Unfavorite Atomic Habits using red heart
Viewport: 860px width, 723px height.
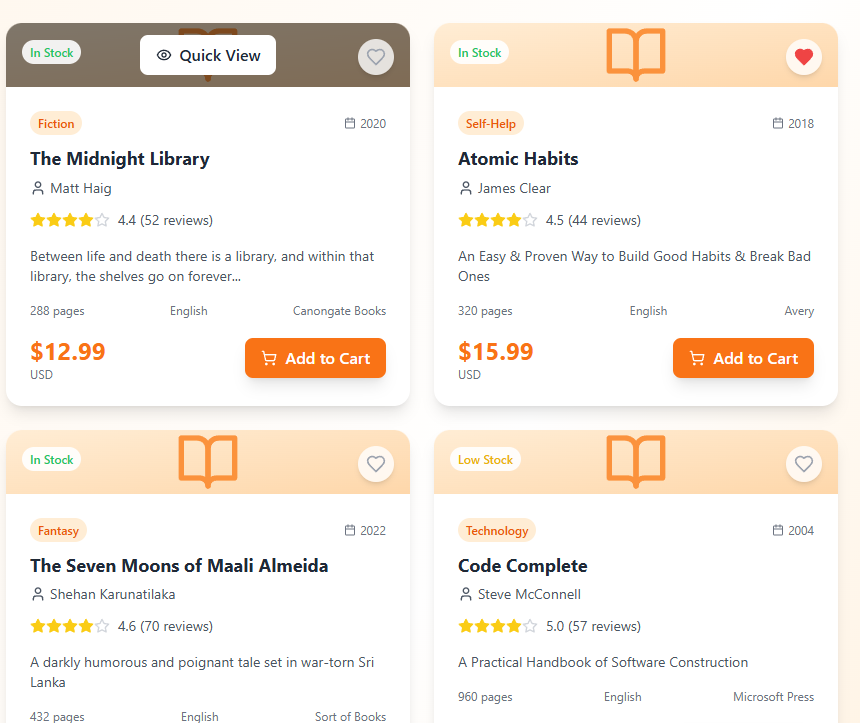click(x=804, y=57)
